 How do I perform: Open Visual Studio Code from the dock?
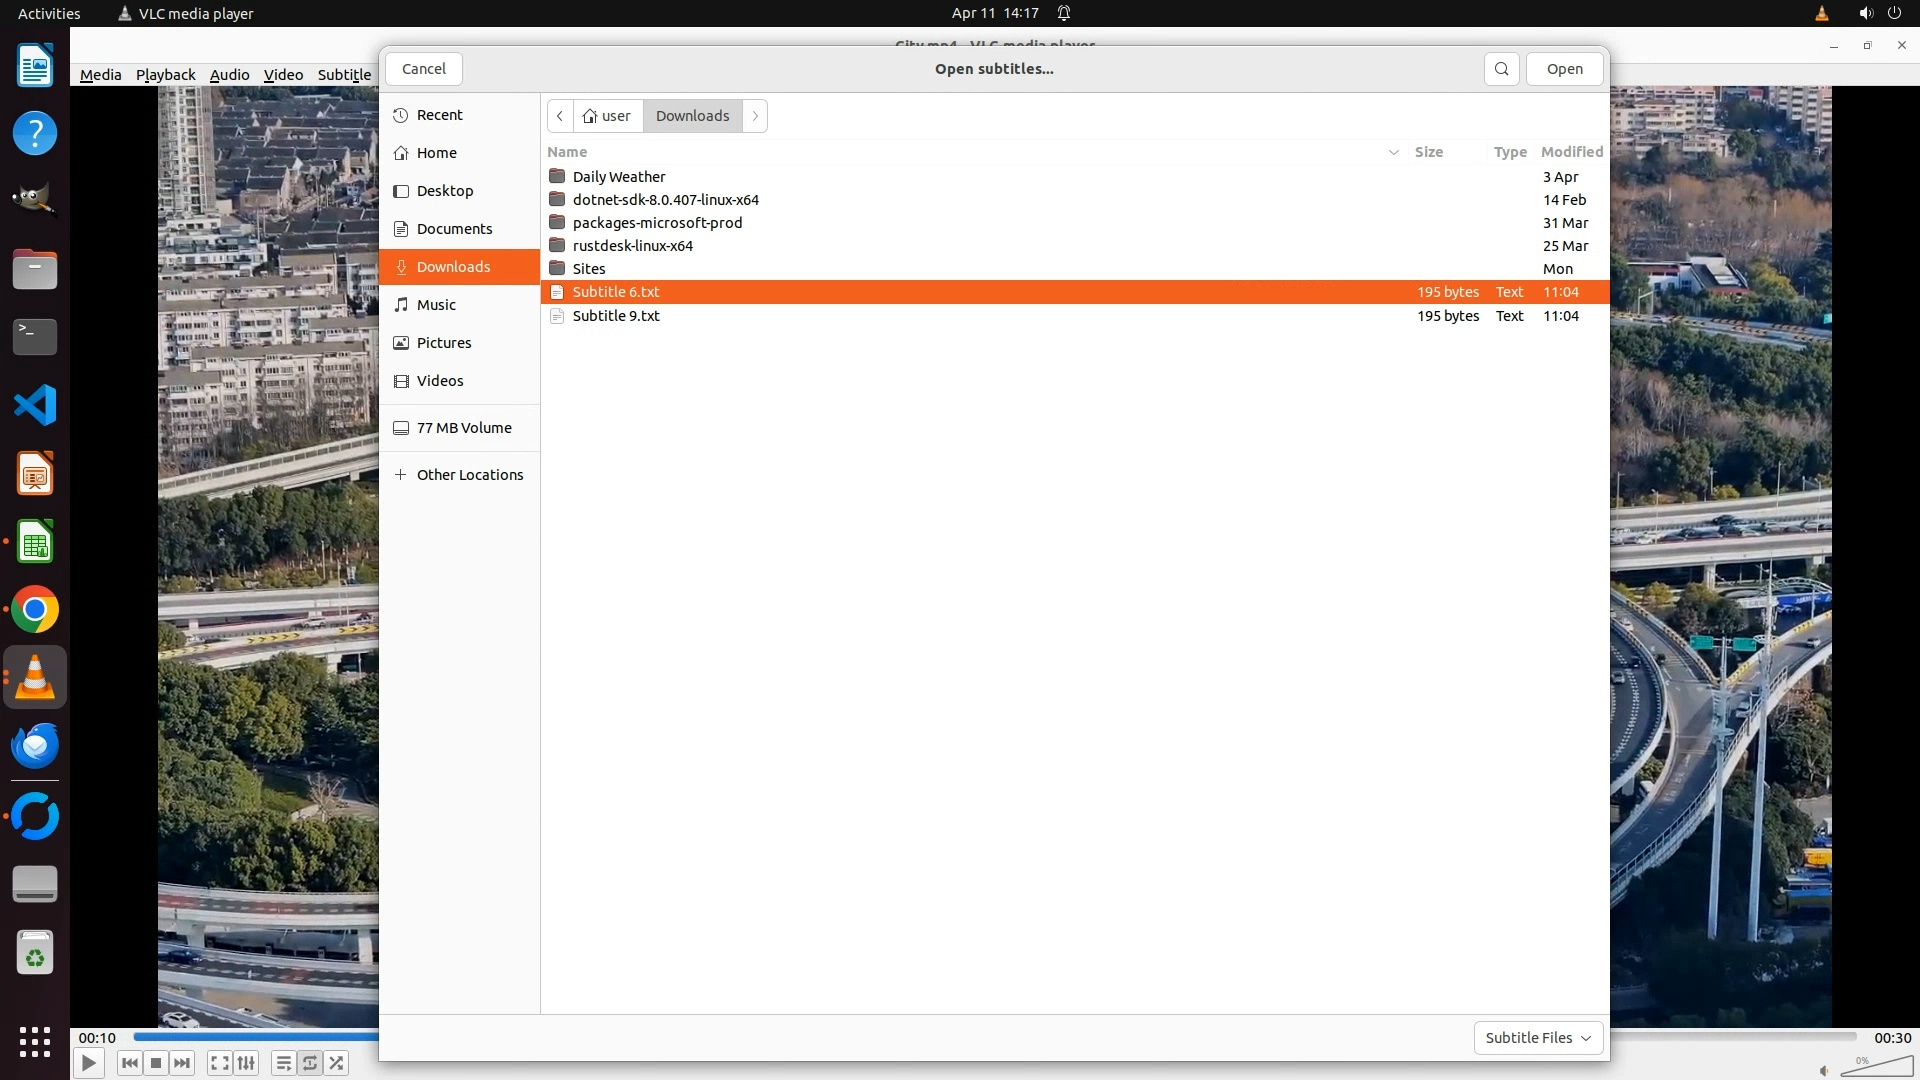click(35, 405)
